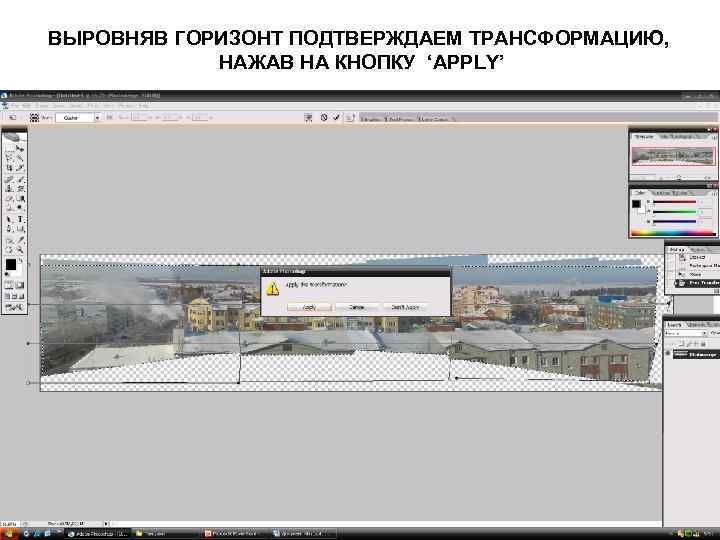720x540 pixels.
Task: Toggle the warp orientation button
Action: click(x=109, y=118)
